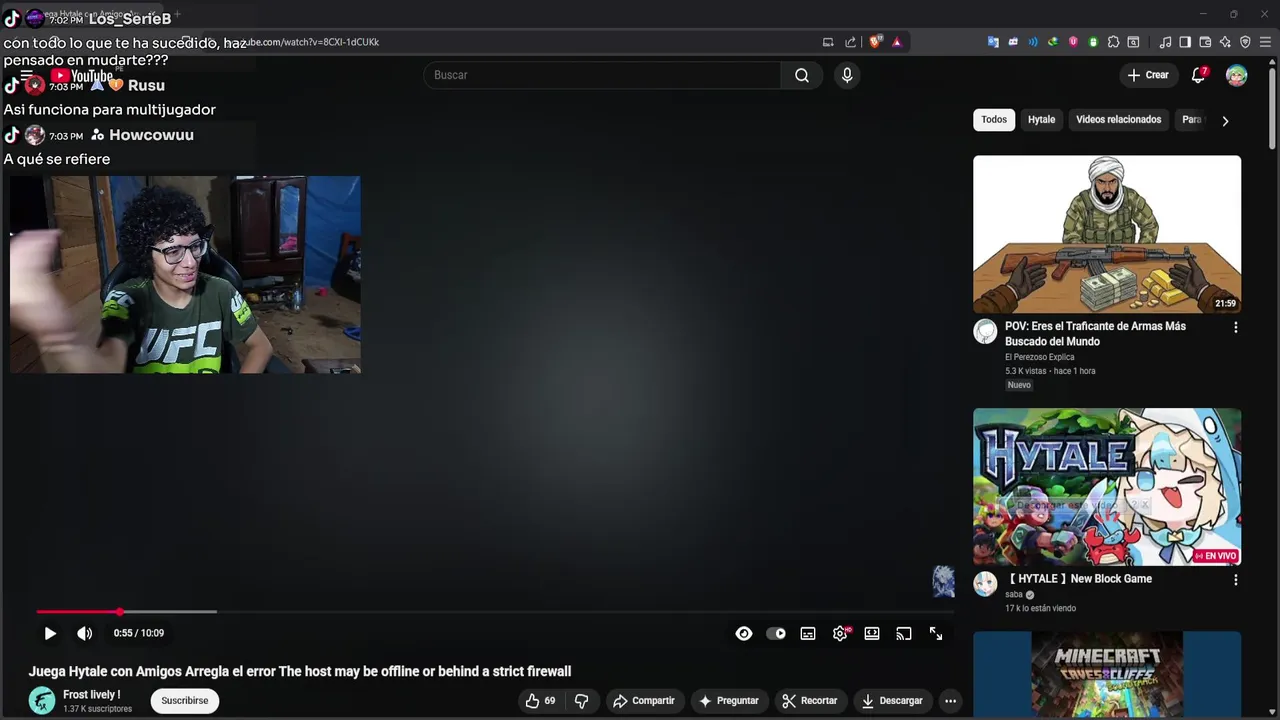Screen dimensions: 1280x720
Task: Open the Brave Wallet icon
Action: click(1205, 42)
